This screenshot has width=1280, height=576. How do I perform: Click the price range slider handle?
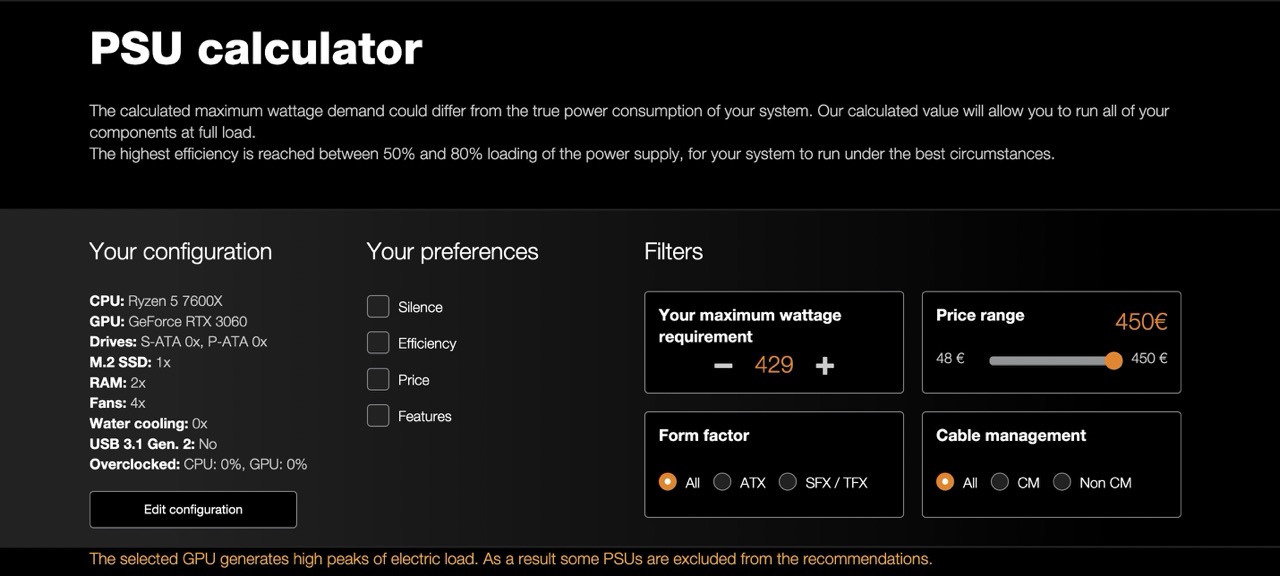[1114, 360]
